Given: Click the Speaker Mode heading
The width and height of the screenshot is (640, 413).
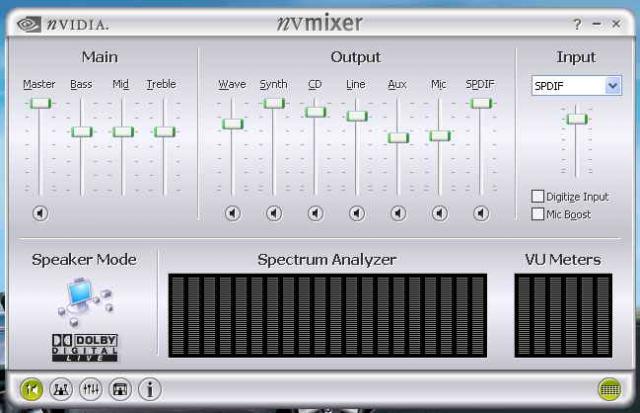Looking at the screenshot, I should tap(84, 260).
